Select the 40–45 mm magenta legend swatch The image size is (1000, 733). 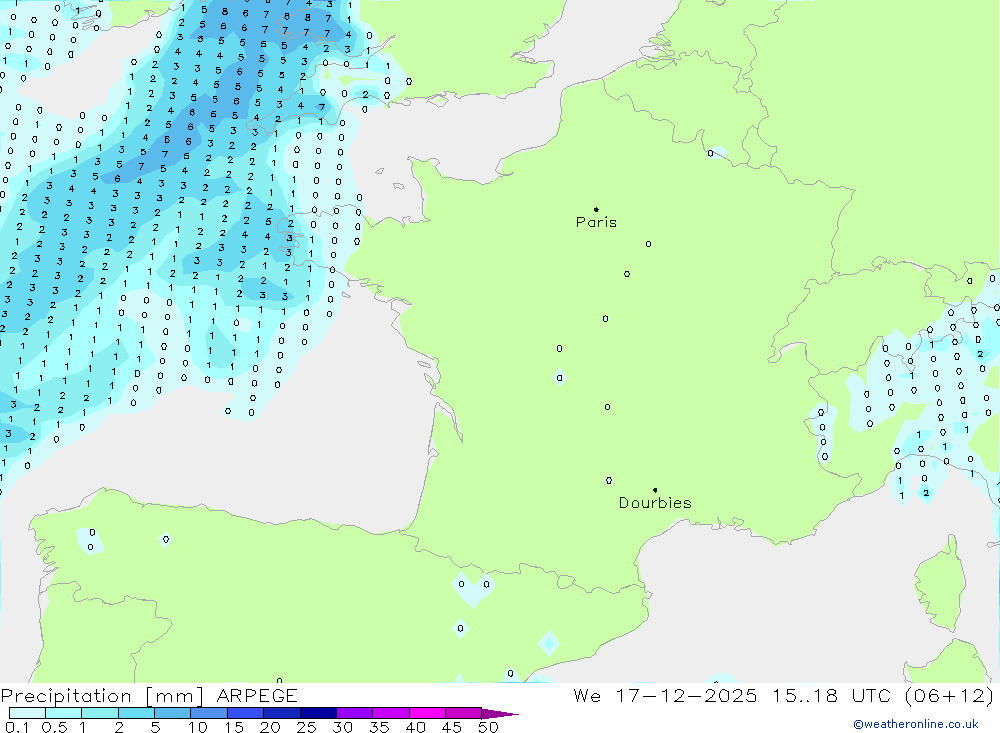427,713
